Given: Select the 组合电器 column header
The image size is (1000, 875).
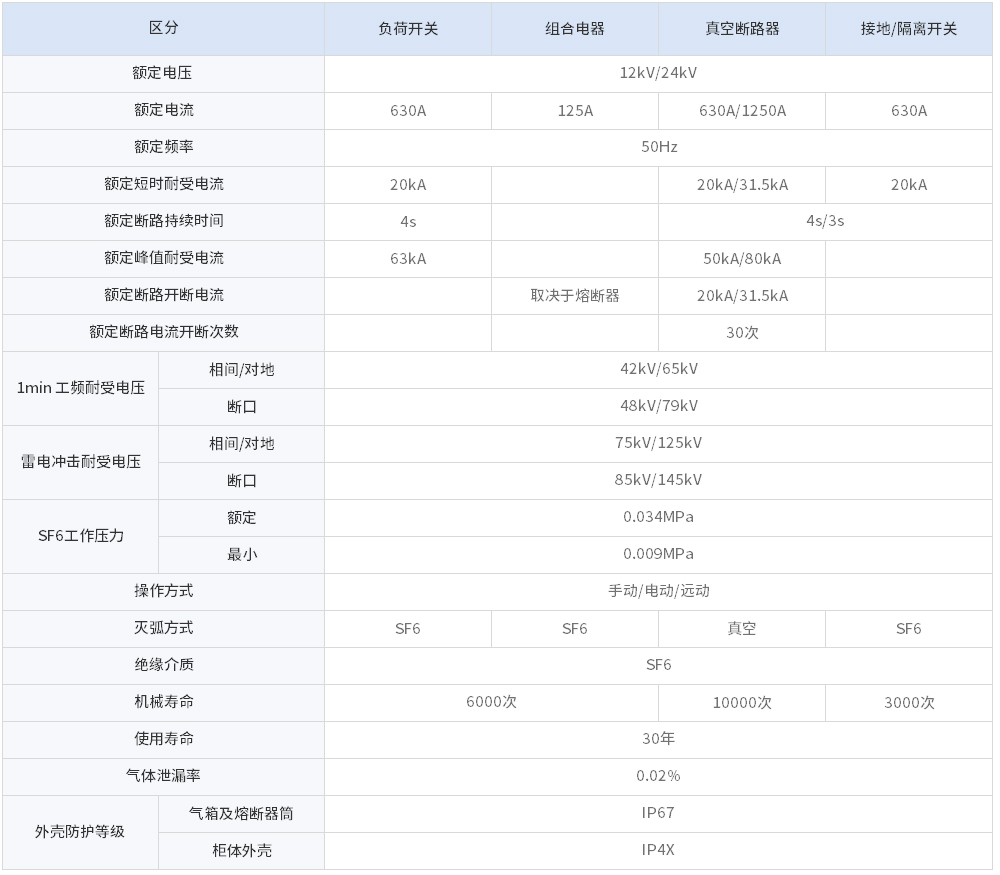Looking at the screenshot, I should pyautogui.click(x=575, y=29).
